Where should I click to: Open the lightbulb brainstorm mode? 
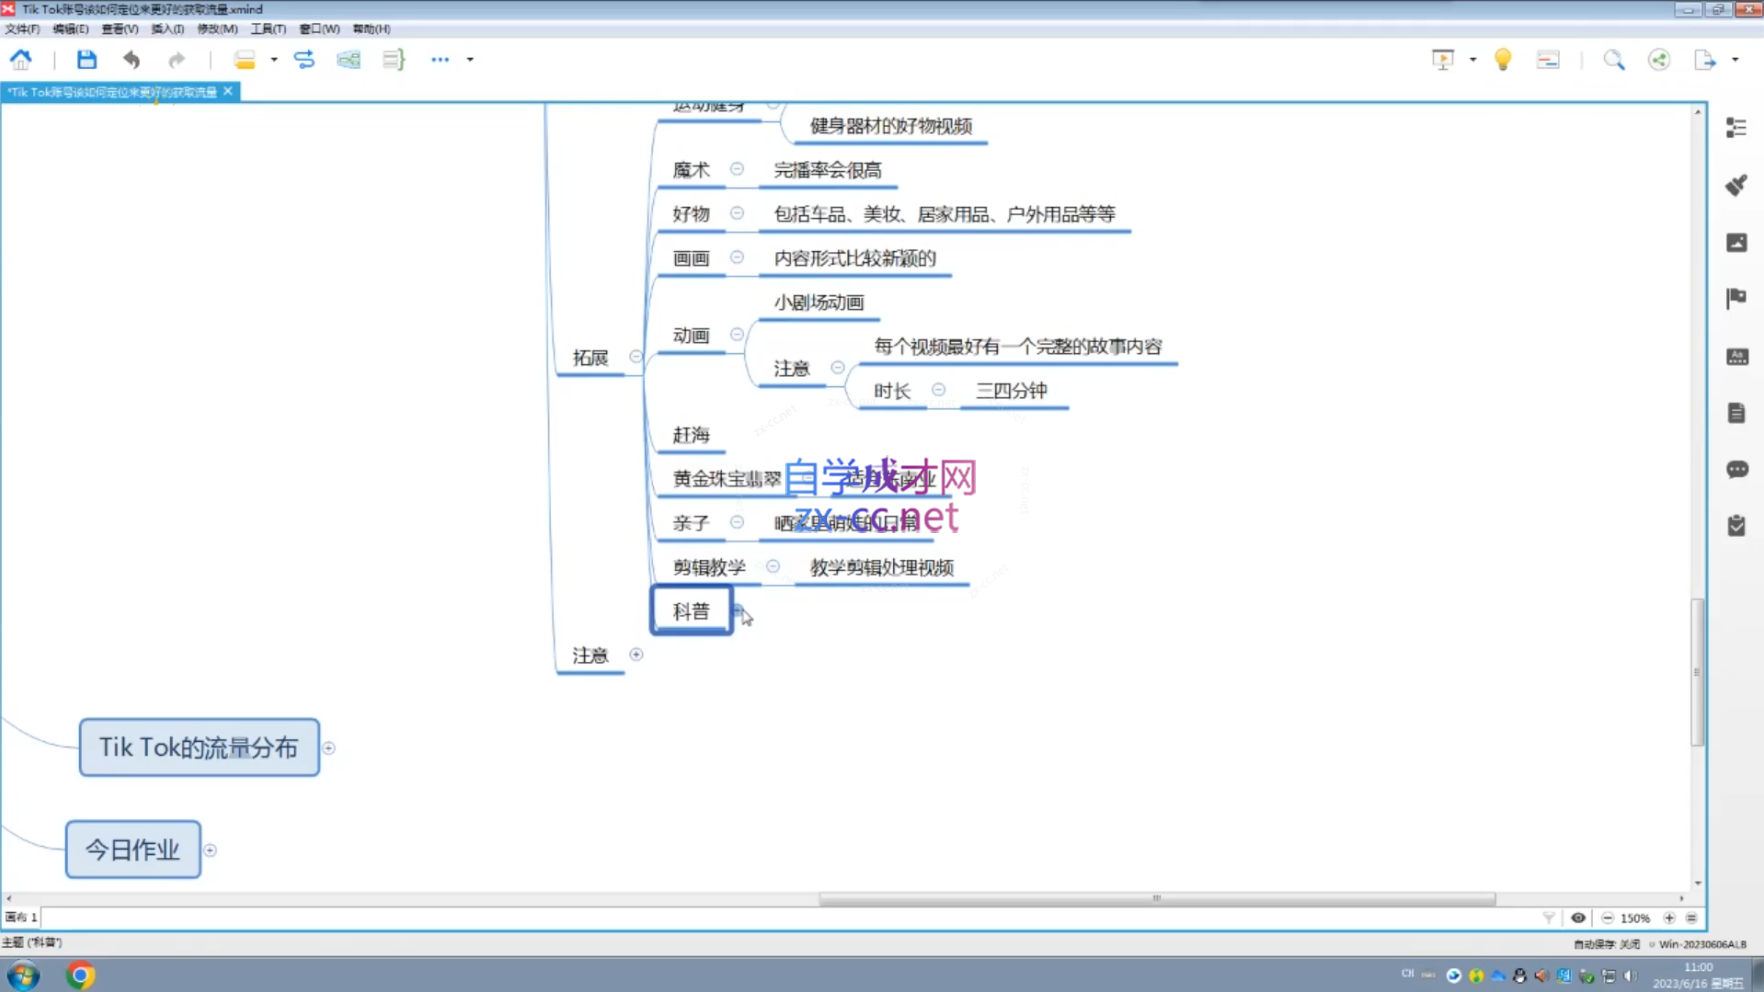click(1502, 60)
